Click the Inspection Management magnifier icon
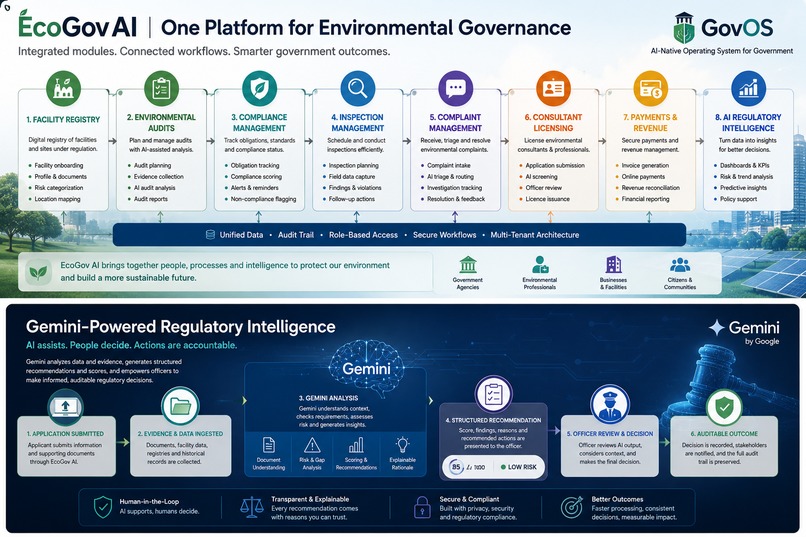The image size is (806, 537). tap(358, 88)
